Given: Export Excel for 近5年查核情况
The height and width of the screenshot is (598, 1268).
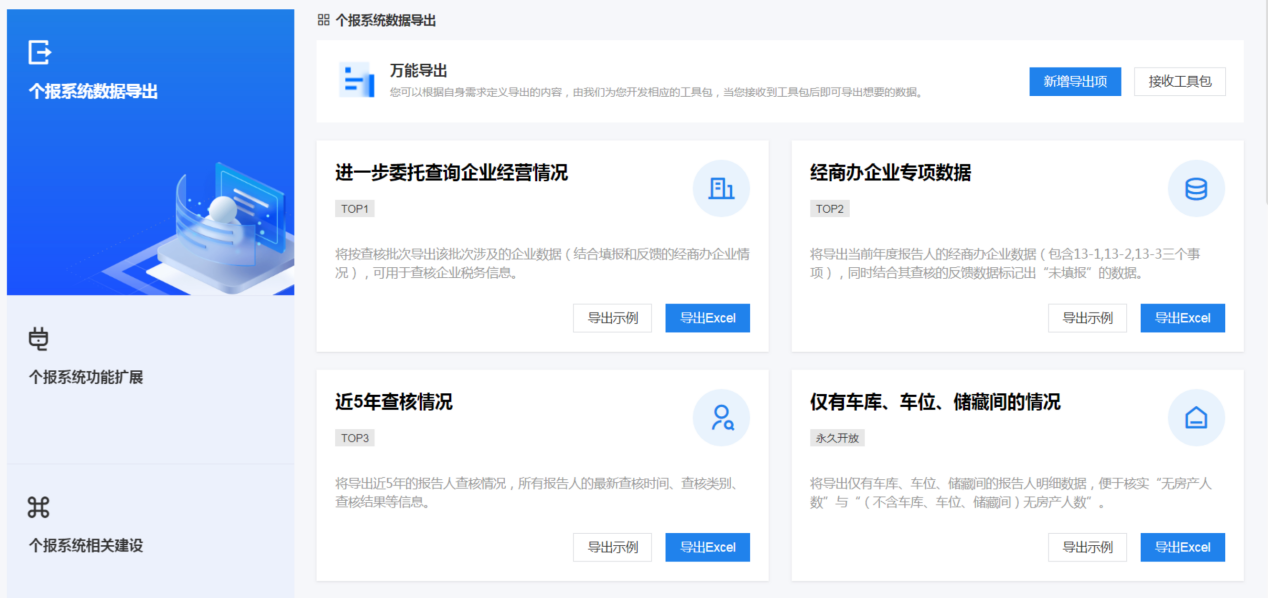Looking at the screenshot, I should pyautogui.click(x=707, y=547).
